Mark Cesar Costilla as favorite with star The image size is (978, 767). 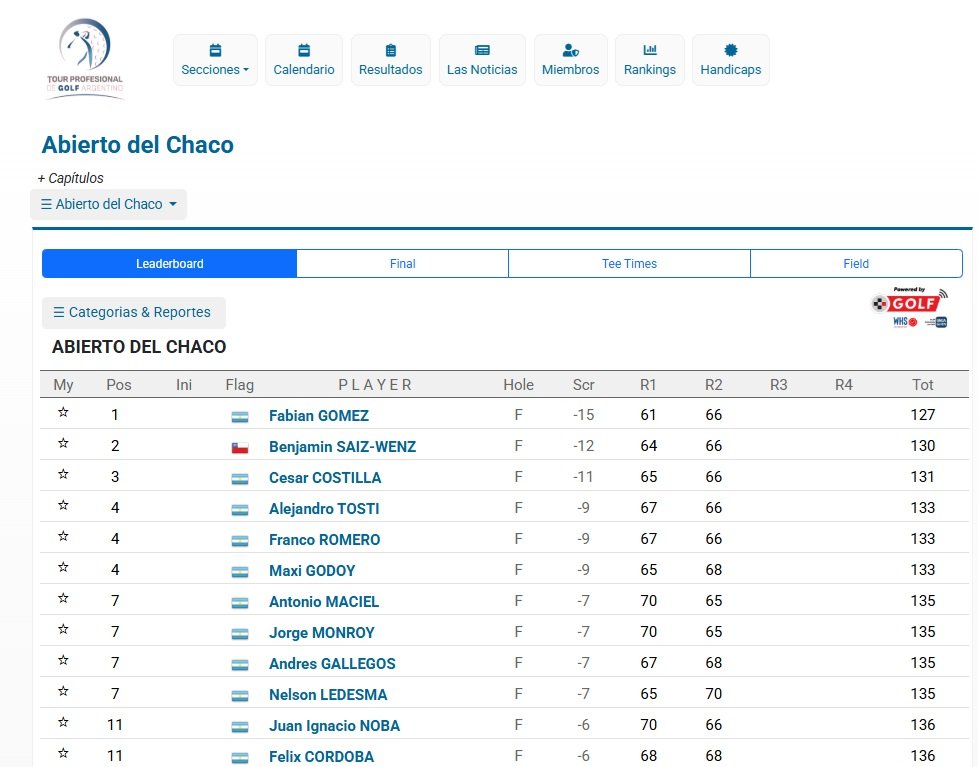pyautogui.click(x=64, y=476)
